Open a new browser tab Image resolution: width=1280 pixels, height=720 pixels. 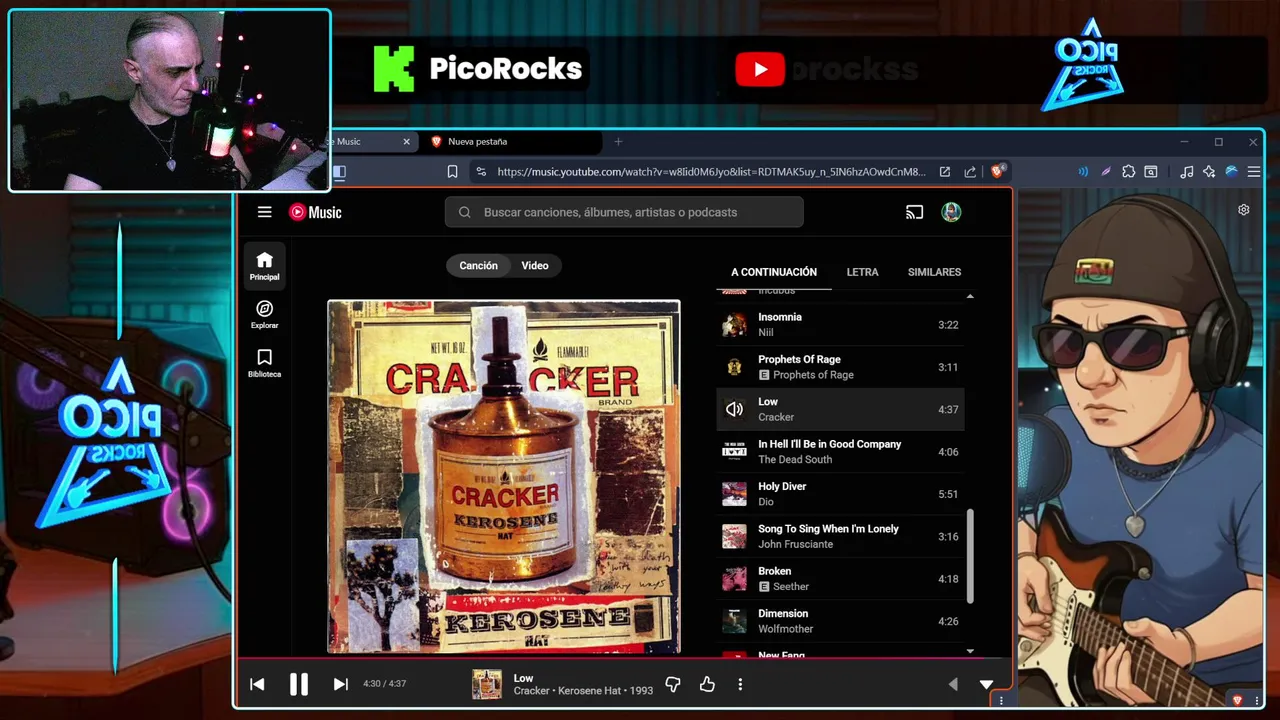click(x=618, y=142)
